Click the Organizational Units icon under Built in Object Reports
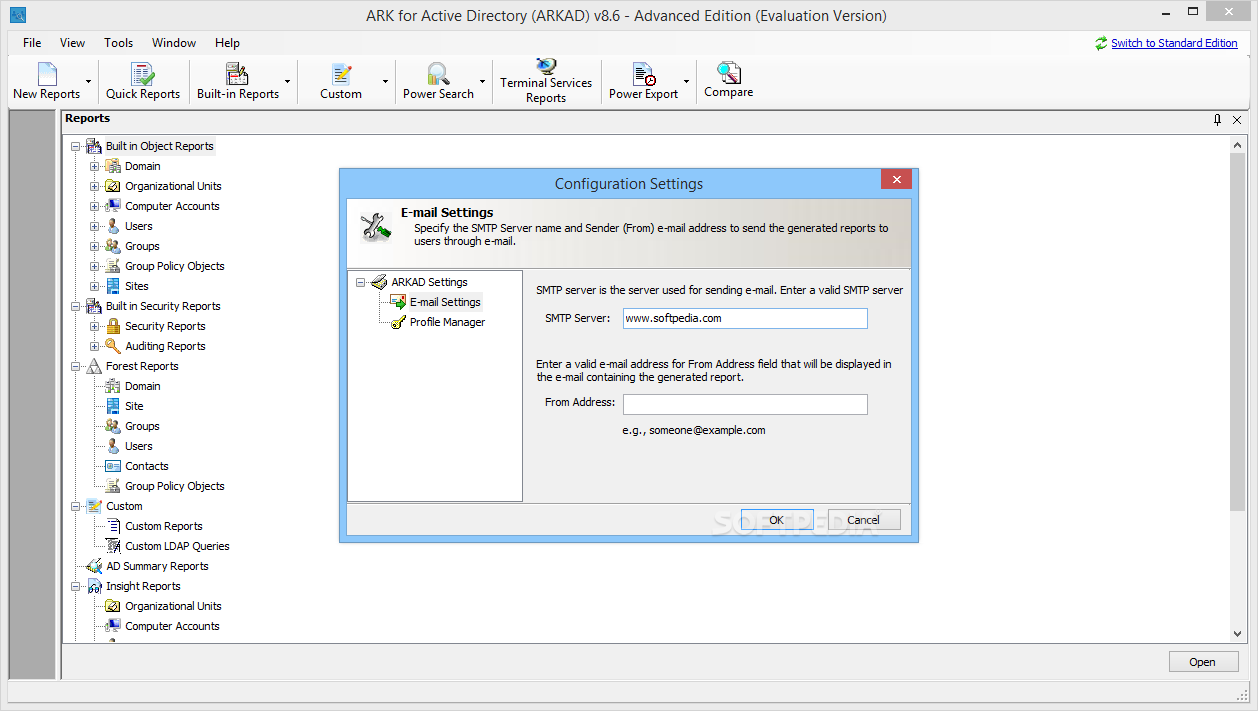This screenshot has width=1258, height=711. [x=113, y=186]
